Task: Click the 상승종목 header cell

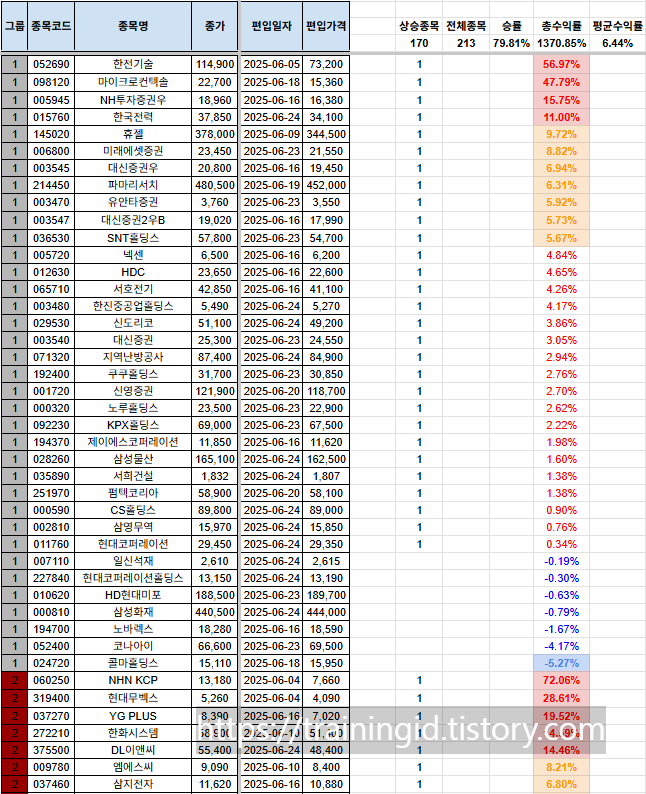Action: coord(419,26)
